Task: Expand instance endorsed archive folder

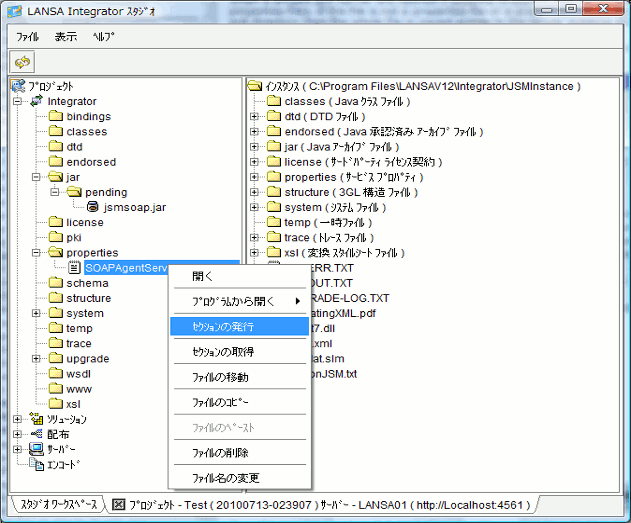Action: 254,132
